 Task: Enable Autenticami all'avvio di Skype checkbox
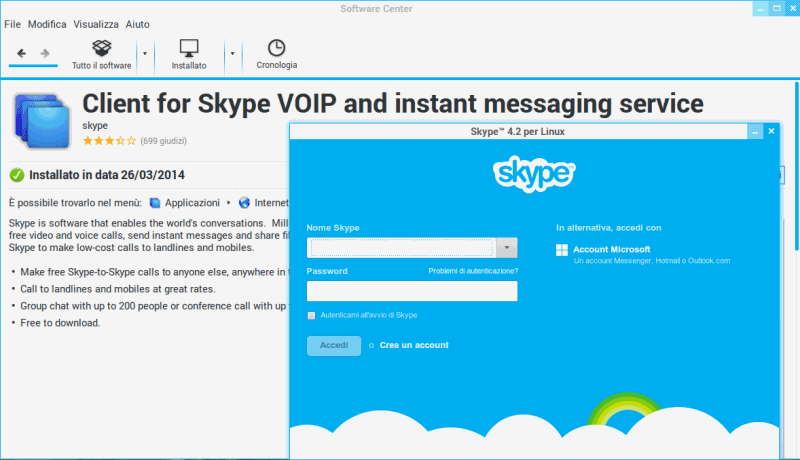click(311, 316)
